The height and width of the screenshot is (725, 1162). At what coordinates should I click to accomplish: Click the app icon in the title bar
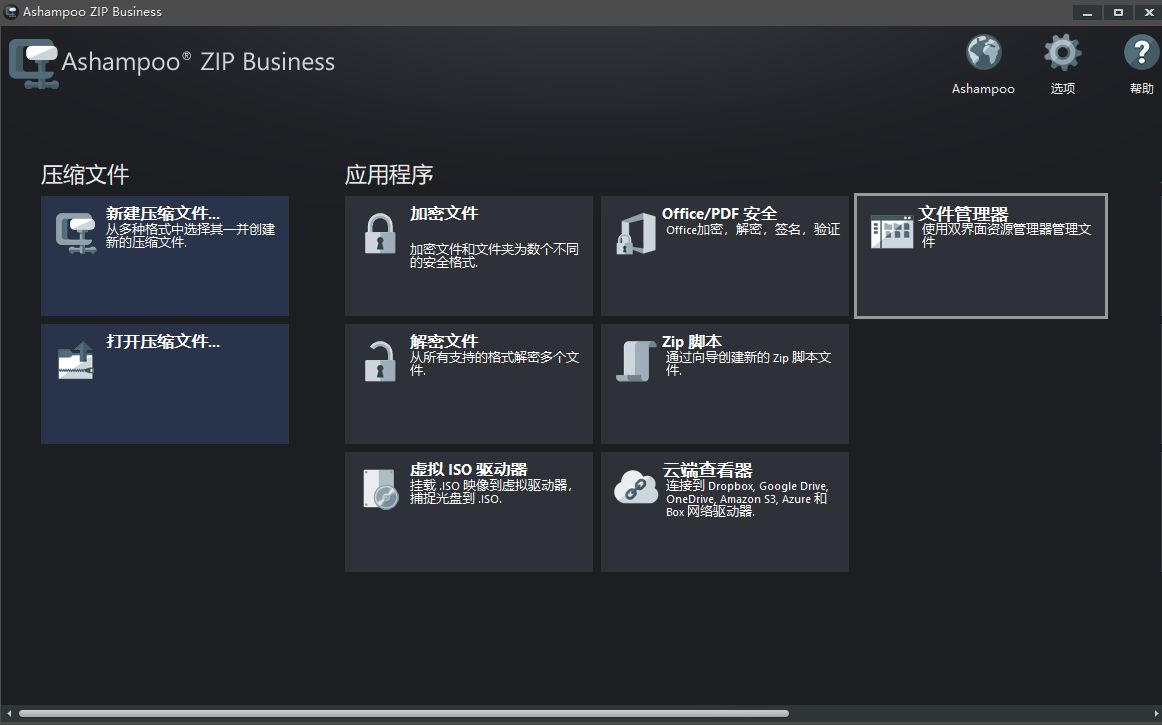pyautogui.click(x=11, y=12)
